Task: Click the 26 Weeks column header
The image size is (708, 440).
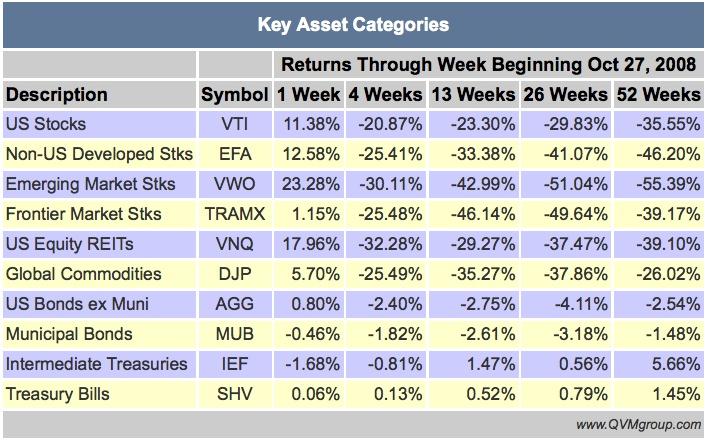Action: (565, 96)
